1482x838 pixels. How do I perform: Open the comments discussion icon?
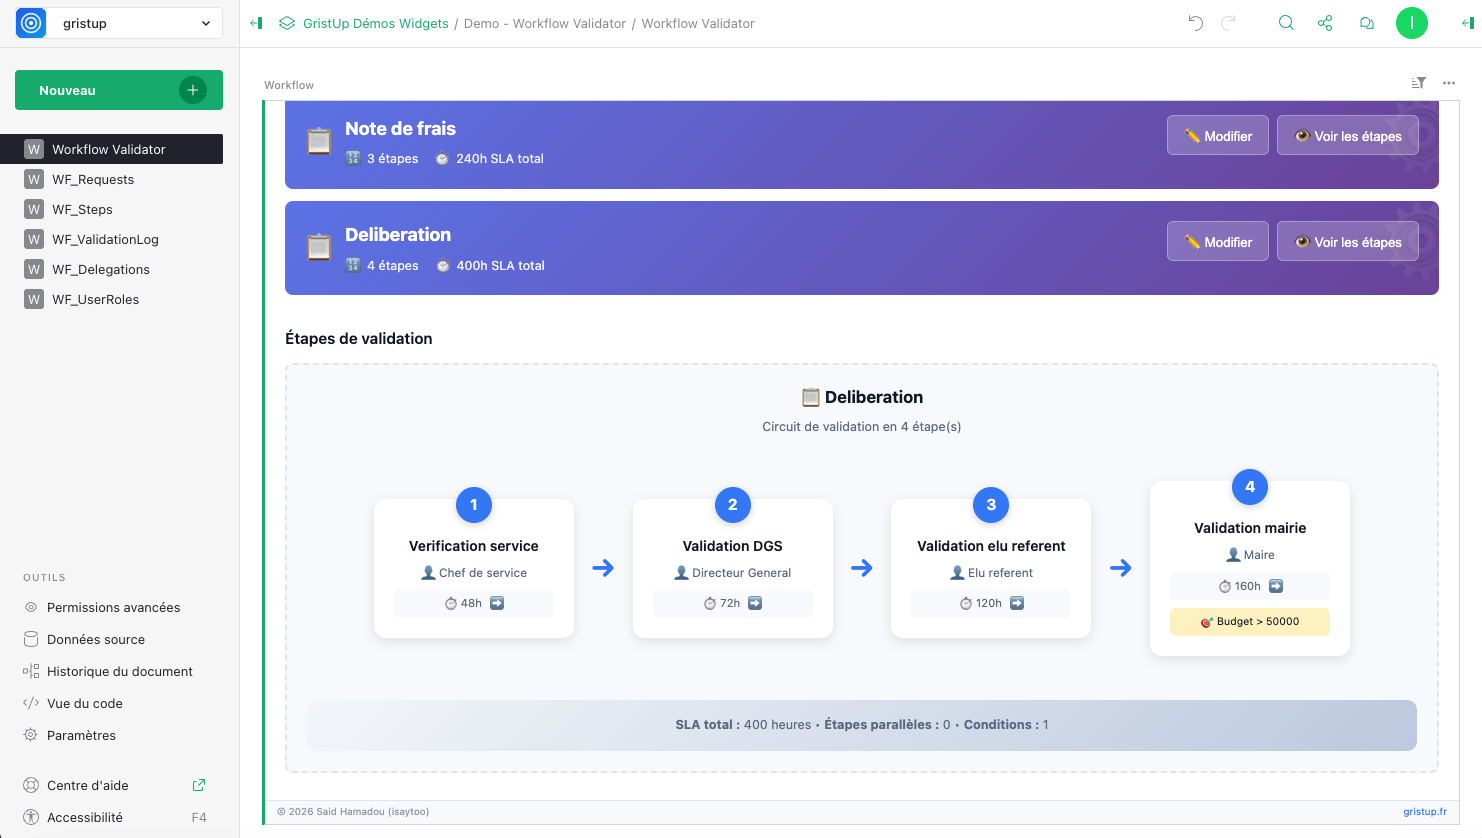[x=1366, y=23]
